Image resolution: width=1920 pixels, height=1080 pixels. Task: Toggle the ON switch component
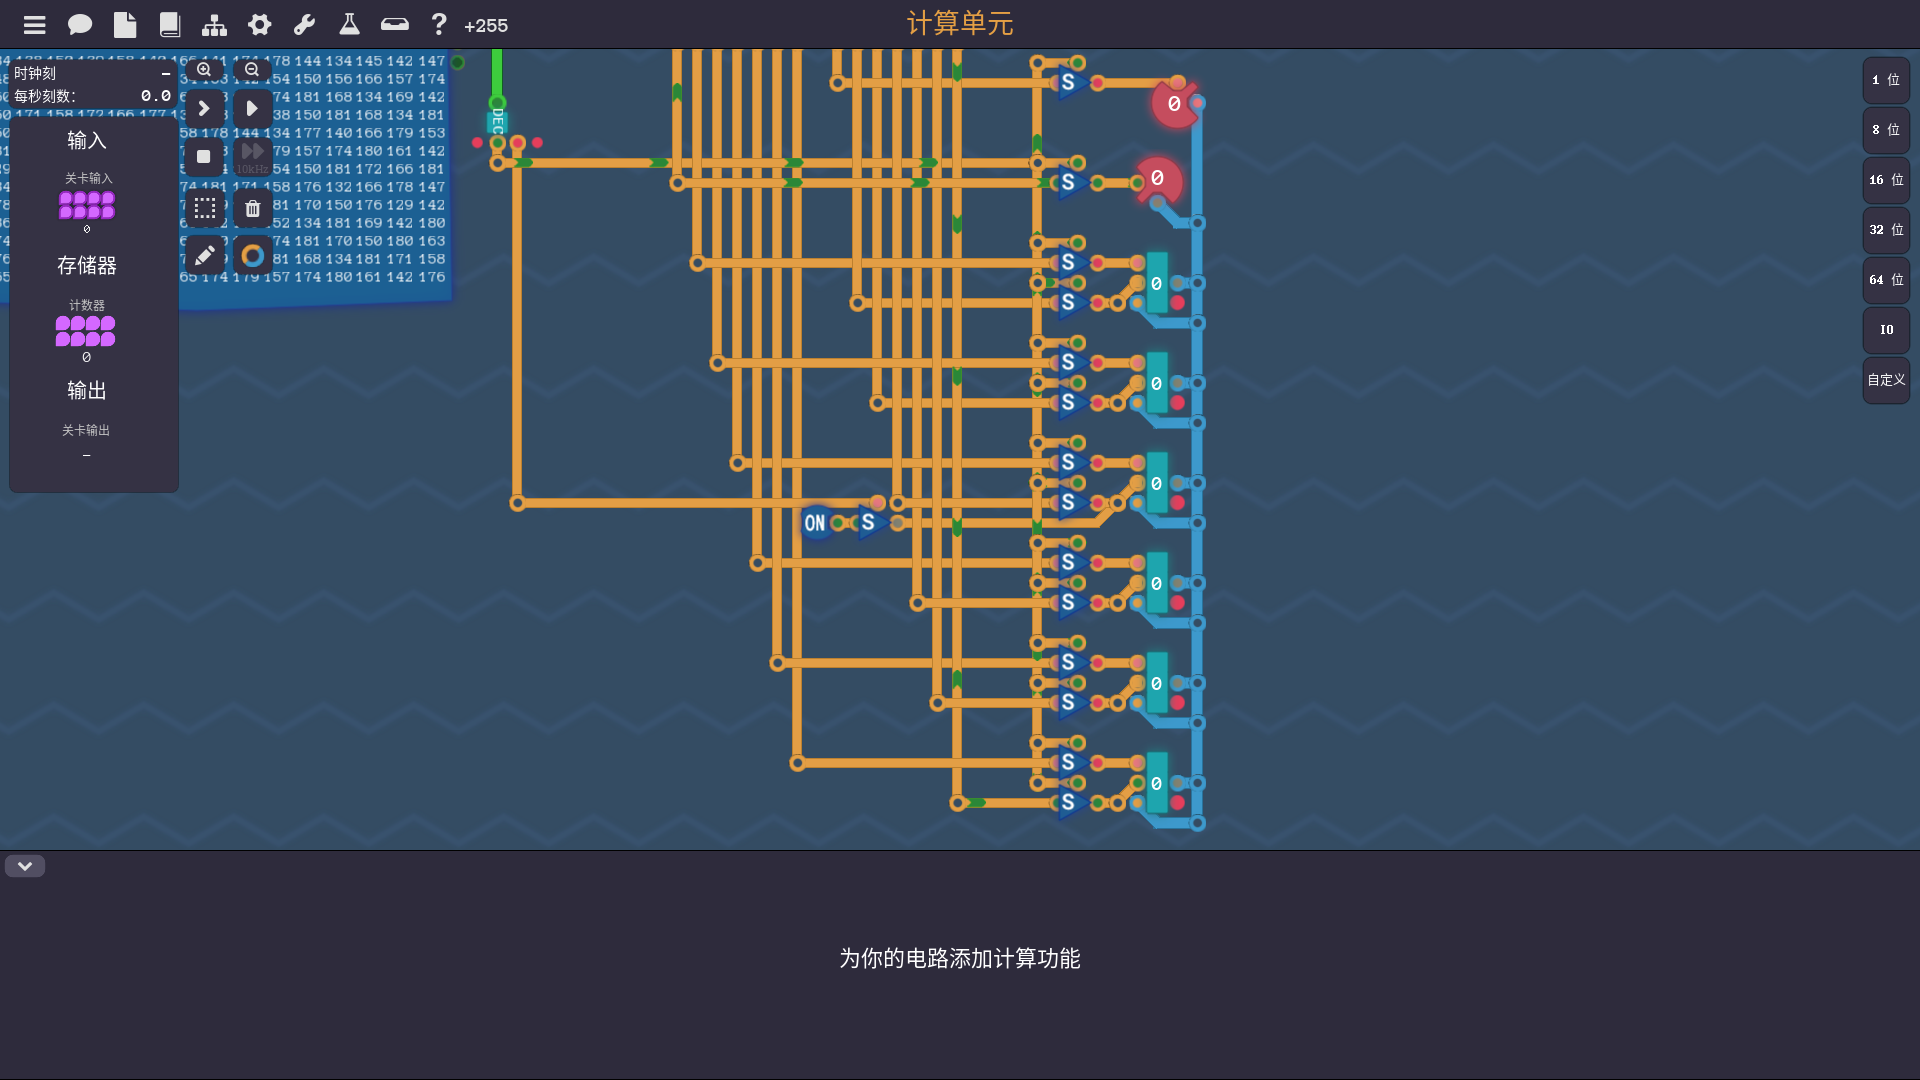pyautogui.click(x=815, y=523)
